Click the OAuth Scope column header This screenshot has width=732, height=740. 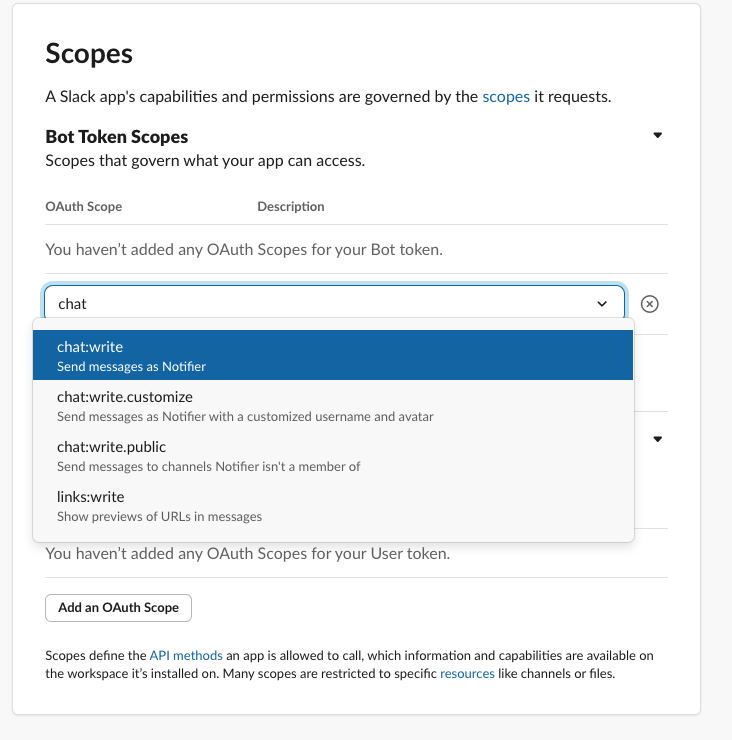(84, 207)
